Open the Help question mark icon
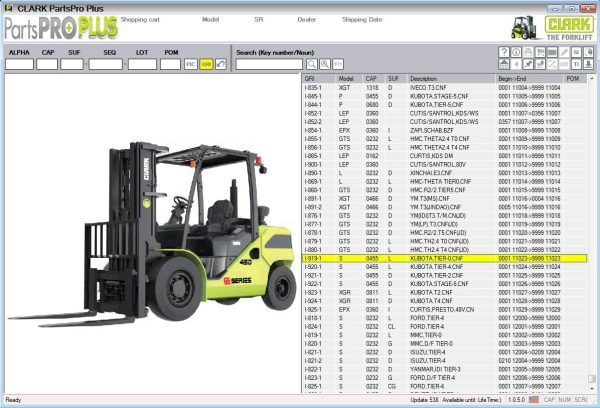Viewport: 600px width, 408px height. 504,52
